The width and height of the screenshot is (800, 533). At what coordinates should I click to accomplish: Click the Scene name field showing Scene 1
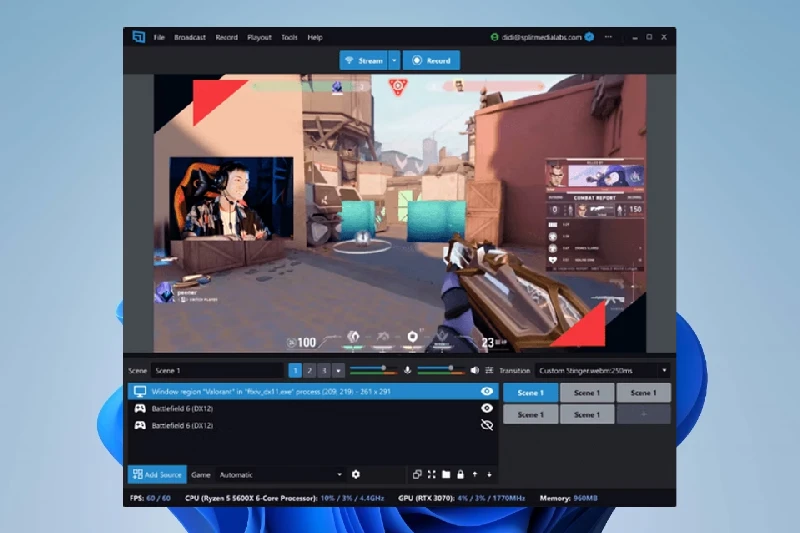coord(217,370)
